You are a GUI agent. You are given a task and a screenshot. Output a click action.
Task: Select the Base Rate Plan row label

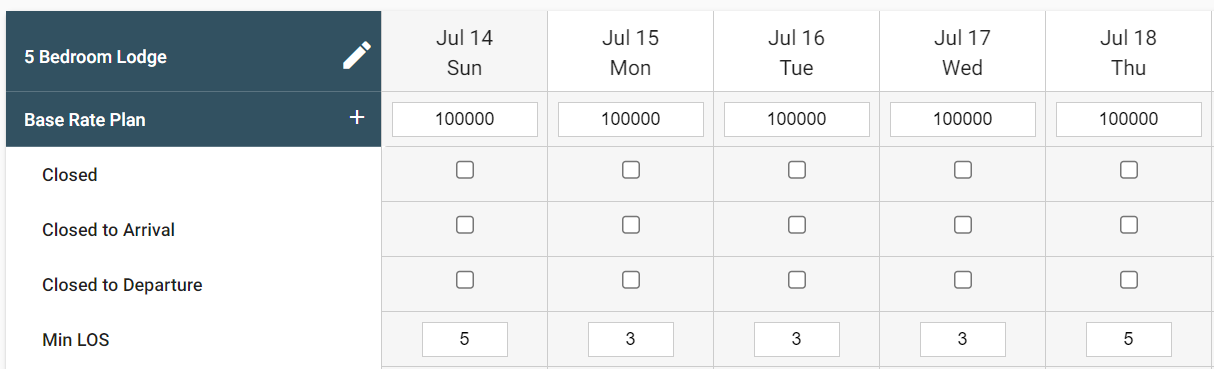tap(85, 119)
